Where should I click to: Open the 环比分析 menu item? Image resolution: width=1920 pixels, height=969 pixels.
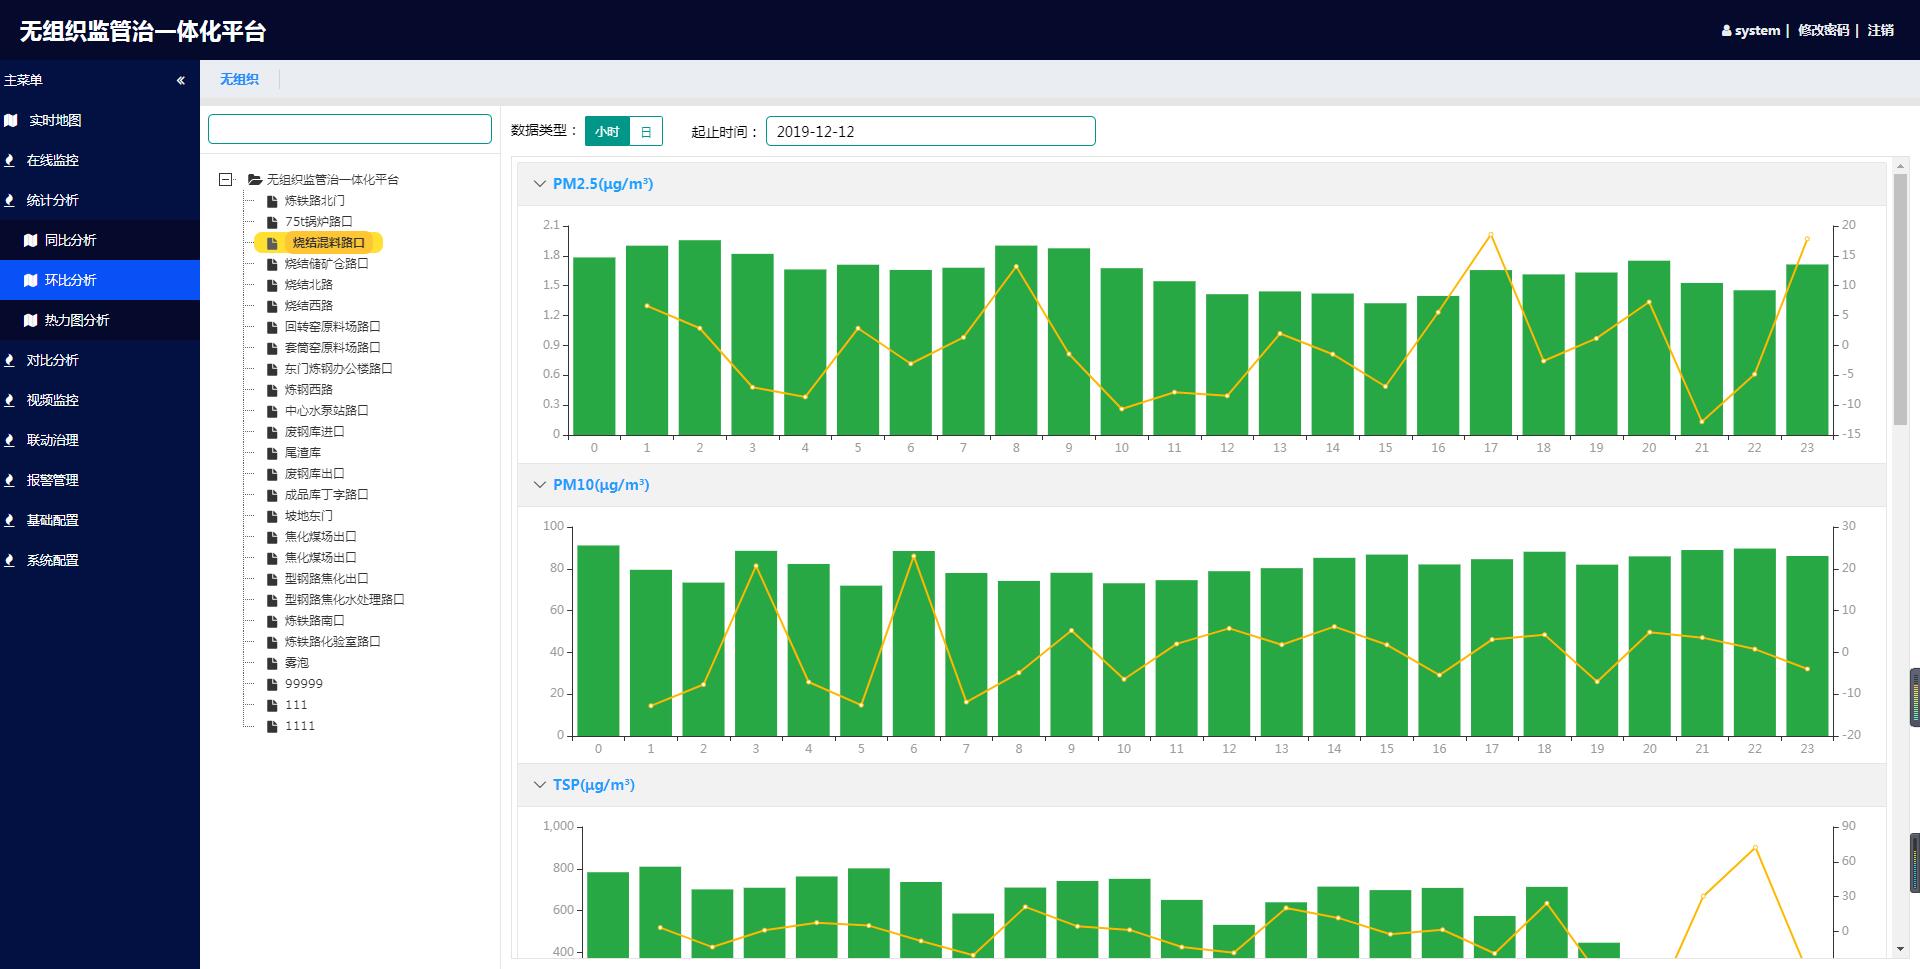click(70, 280)
